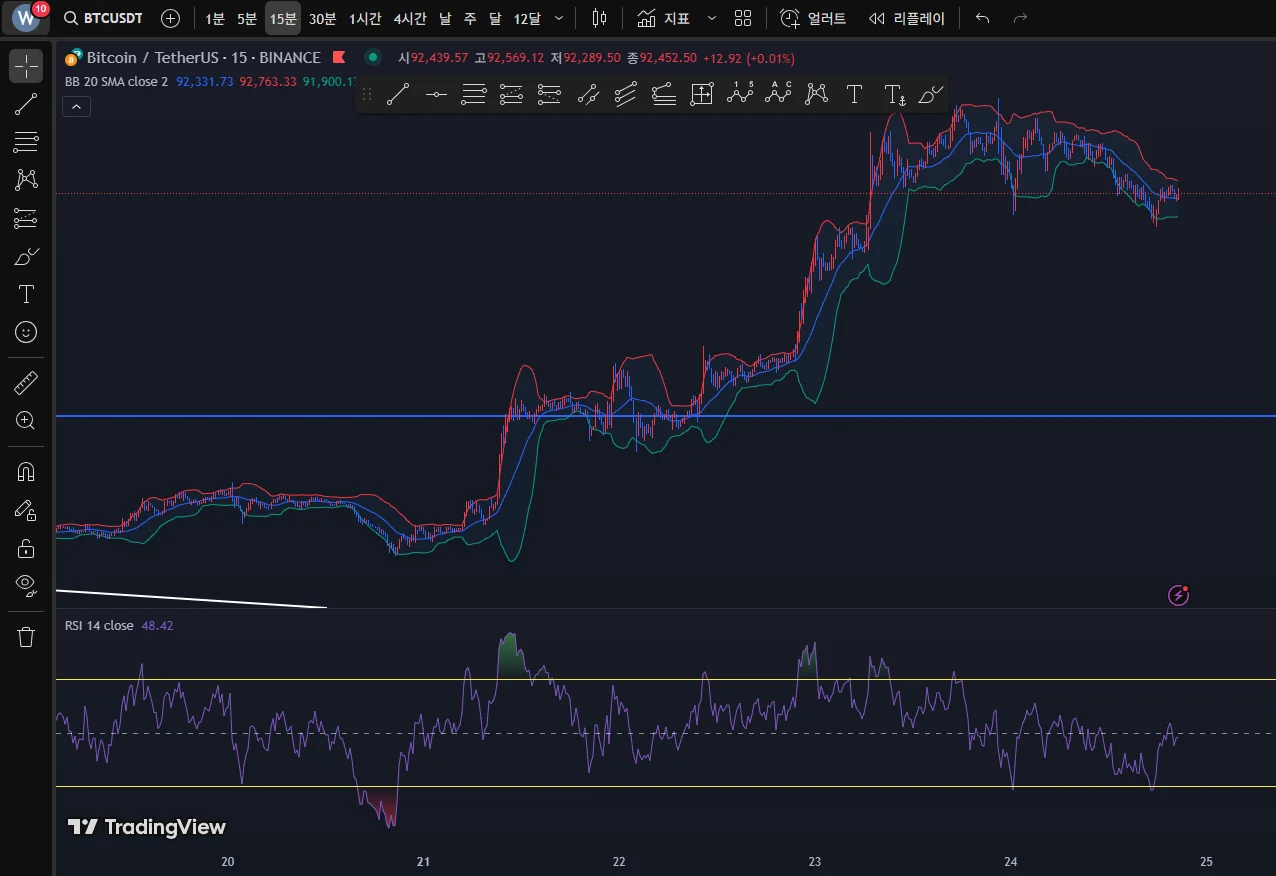Start 리플레이 bar replay
The height and width of the screenshot is (876, 1276).
tap(906, 18)
